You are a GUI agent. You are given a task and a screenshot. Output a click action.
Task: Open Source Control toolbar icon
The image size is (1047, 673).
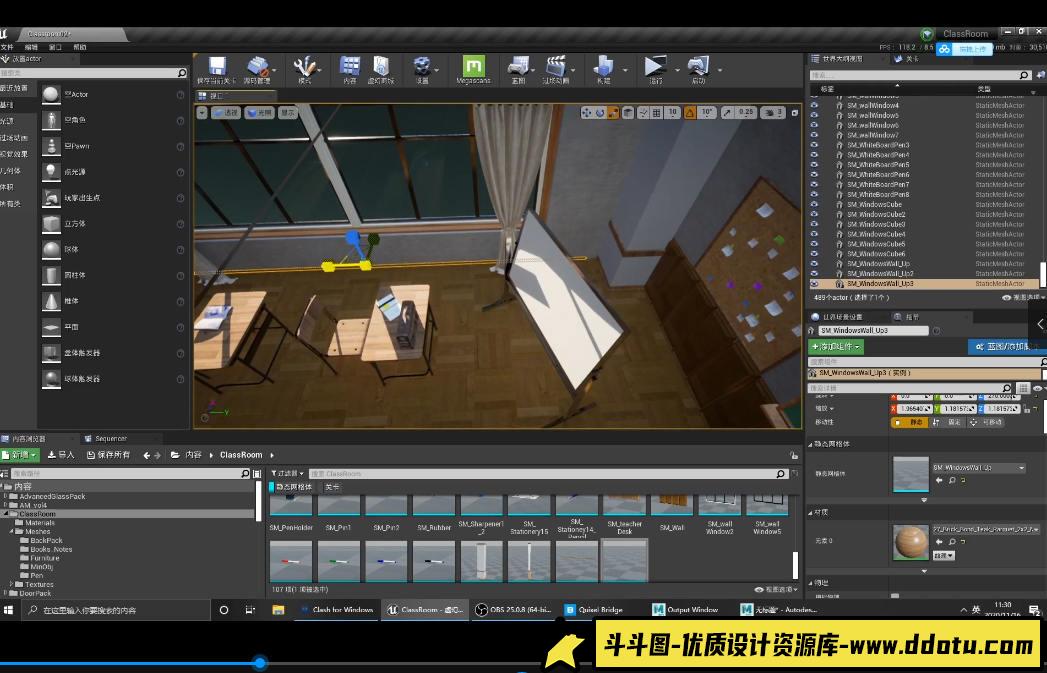pos(258,67)
